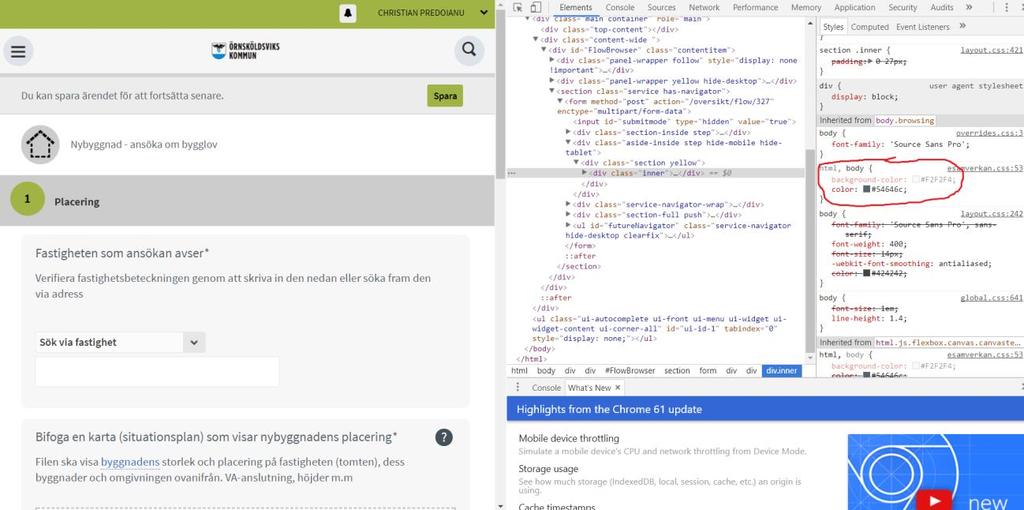Open the hamburger menu button

click(18, 52)
